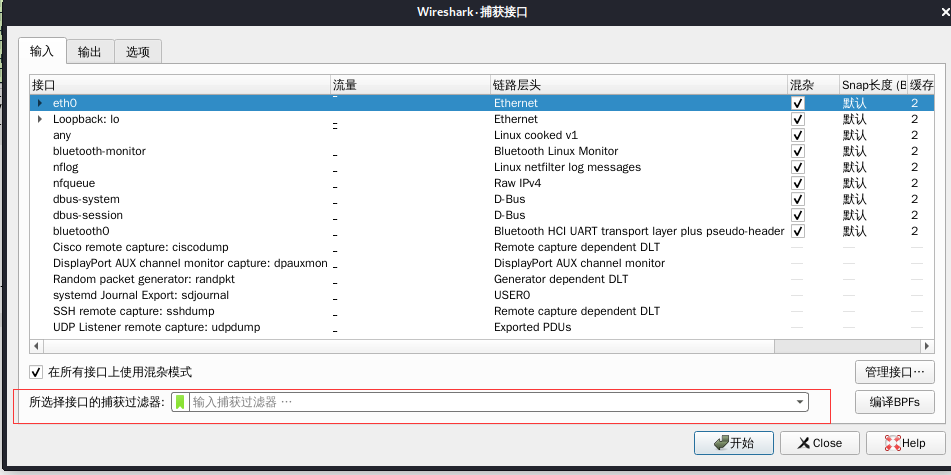Toggle promiscuous checkbox for dbus-system
951x475 pixels.
798,199
